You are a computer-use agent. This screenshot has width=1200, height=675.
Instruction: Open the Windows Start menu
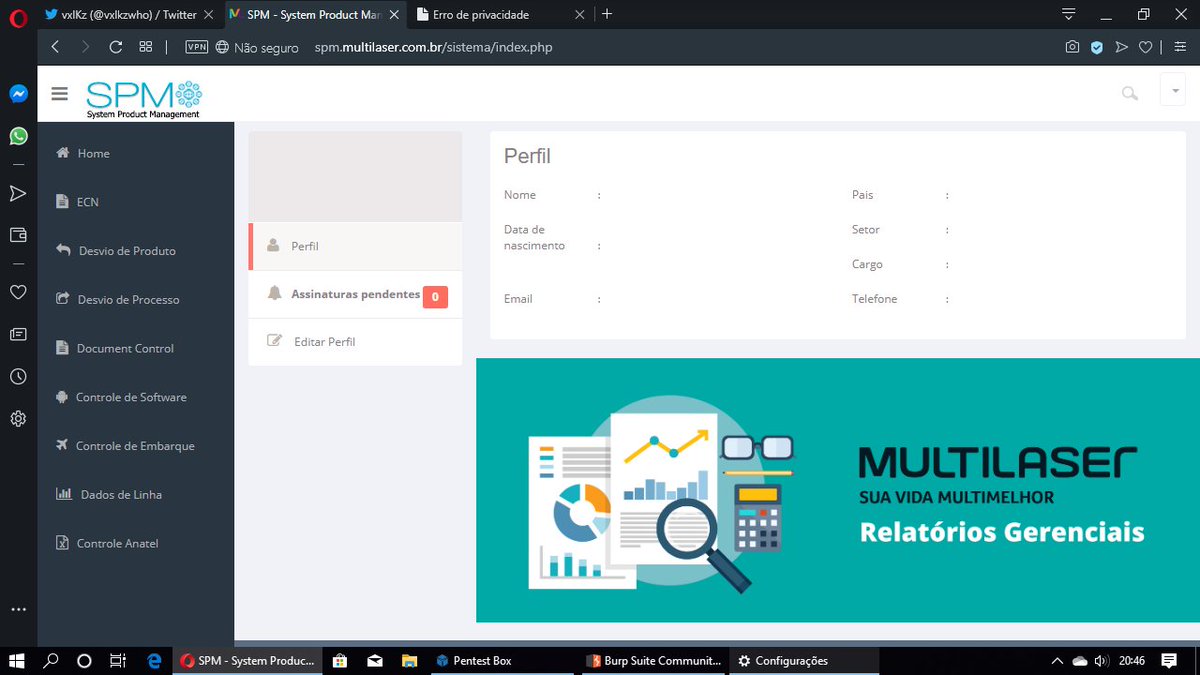pos(17,660)
